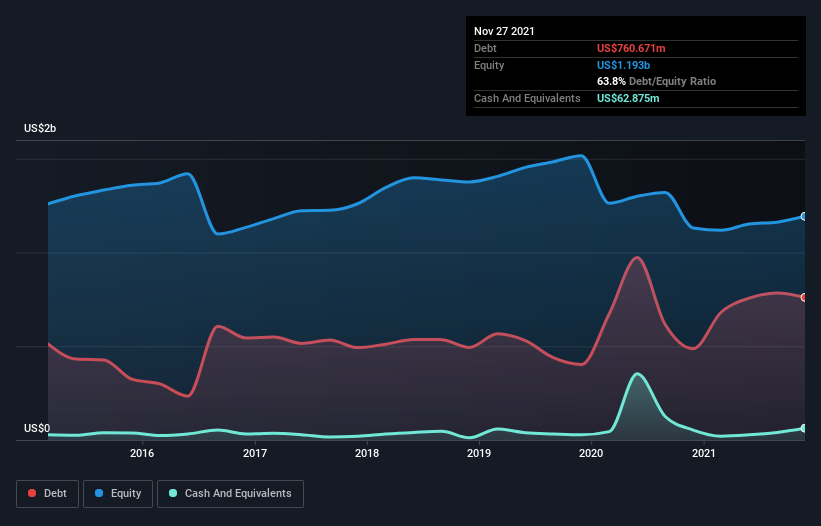This screenshot has height=526, width=821.
Task: Click the tooltip's Equity row label
Action: pyautogui.click(x=489, y=65)
